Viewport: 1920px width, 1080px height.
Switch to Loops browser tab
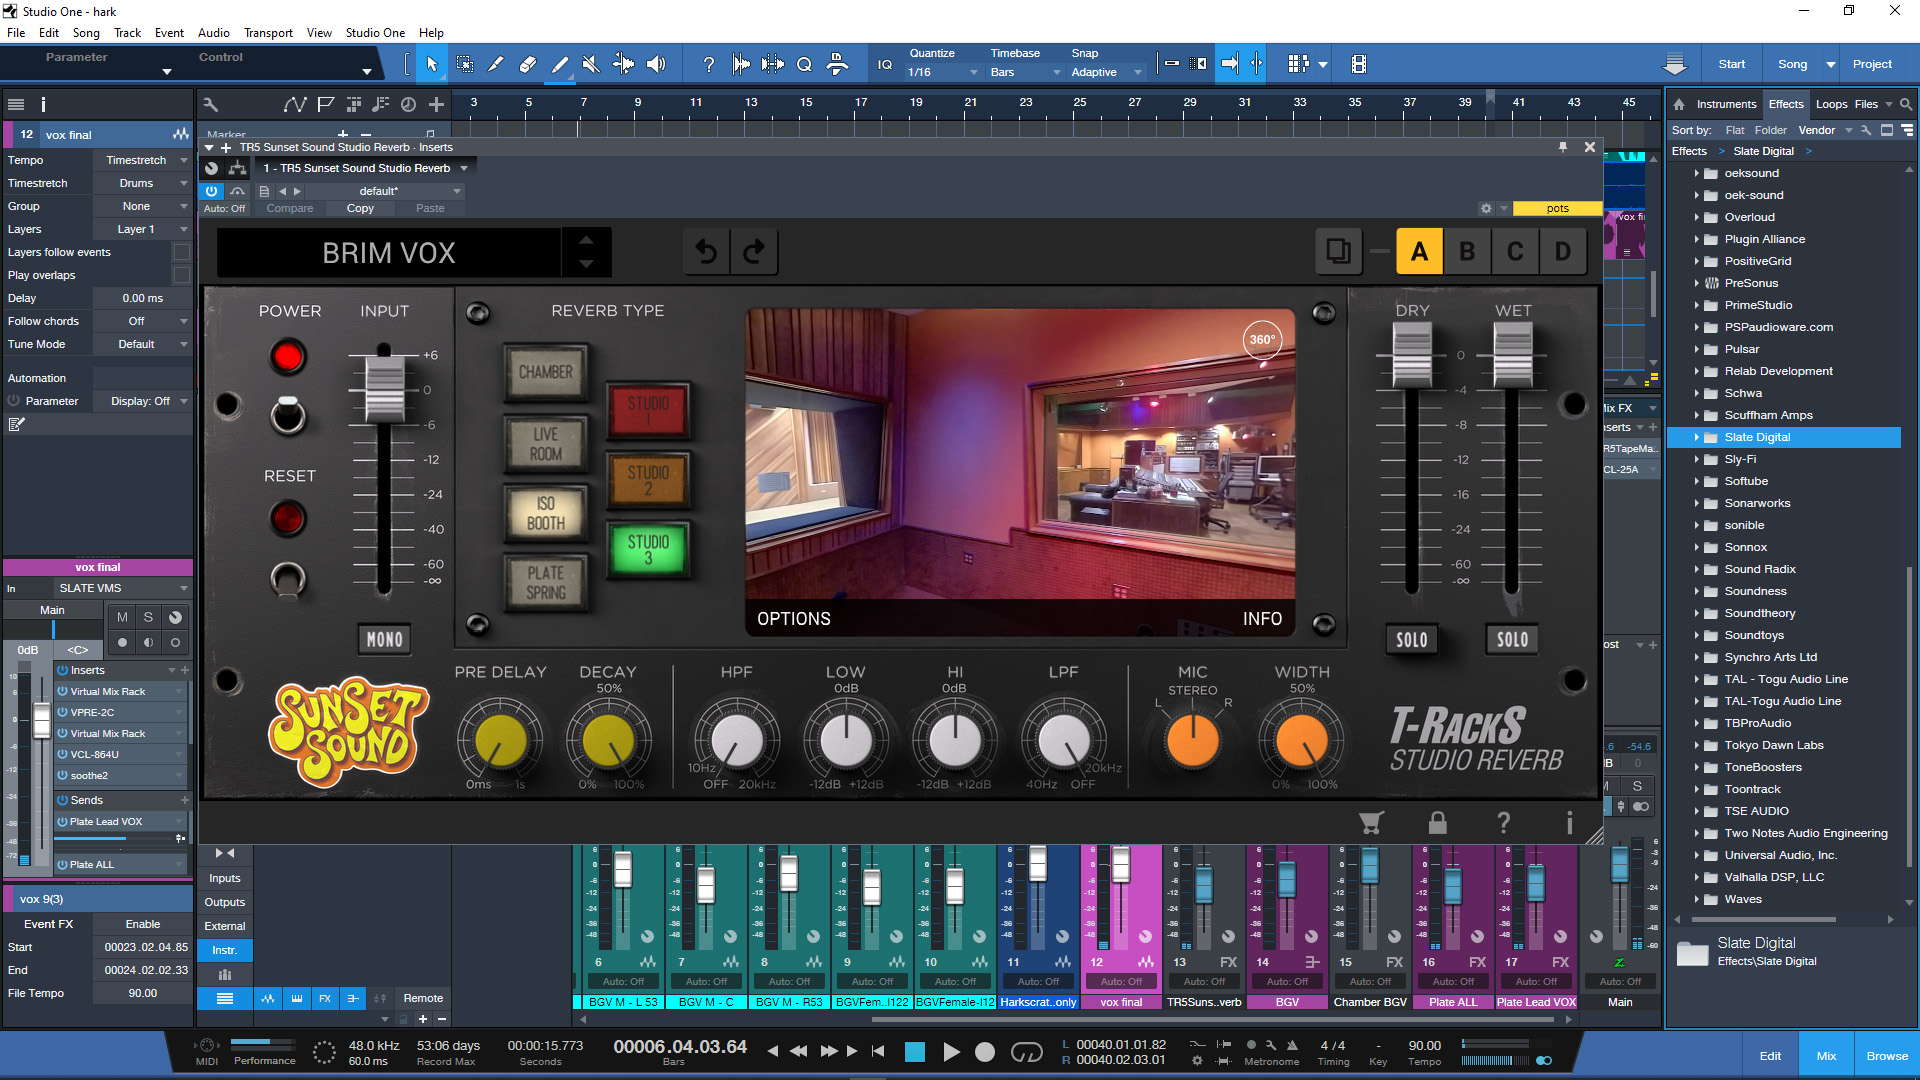pyautogui.click(x=1831, y=104)
